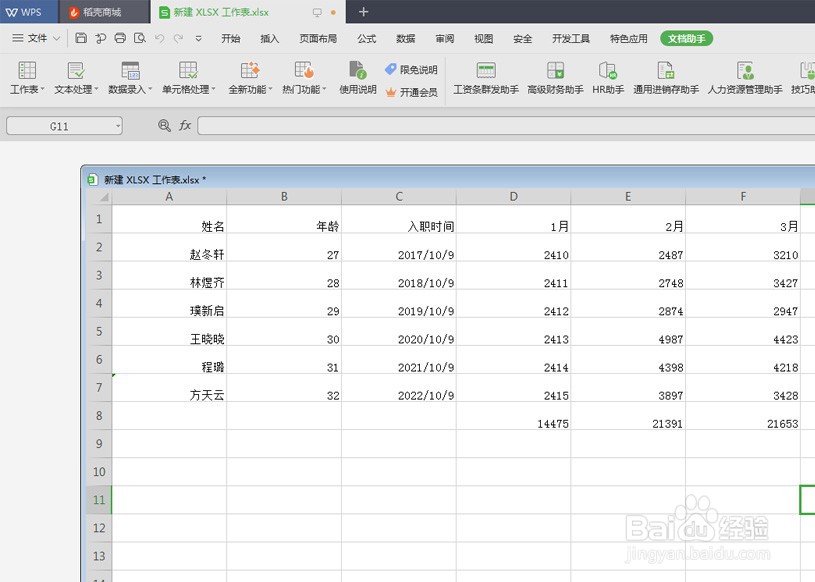Image resolution: width=815 pixels, height=582 pixels.
Task: Open the 数据录入 tool dropdown
Action: point(130,78)
